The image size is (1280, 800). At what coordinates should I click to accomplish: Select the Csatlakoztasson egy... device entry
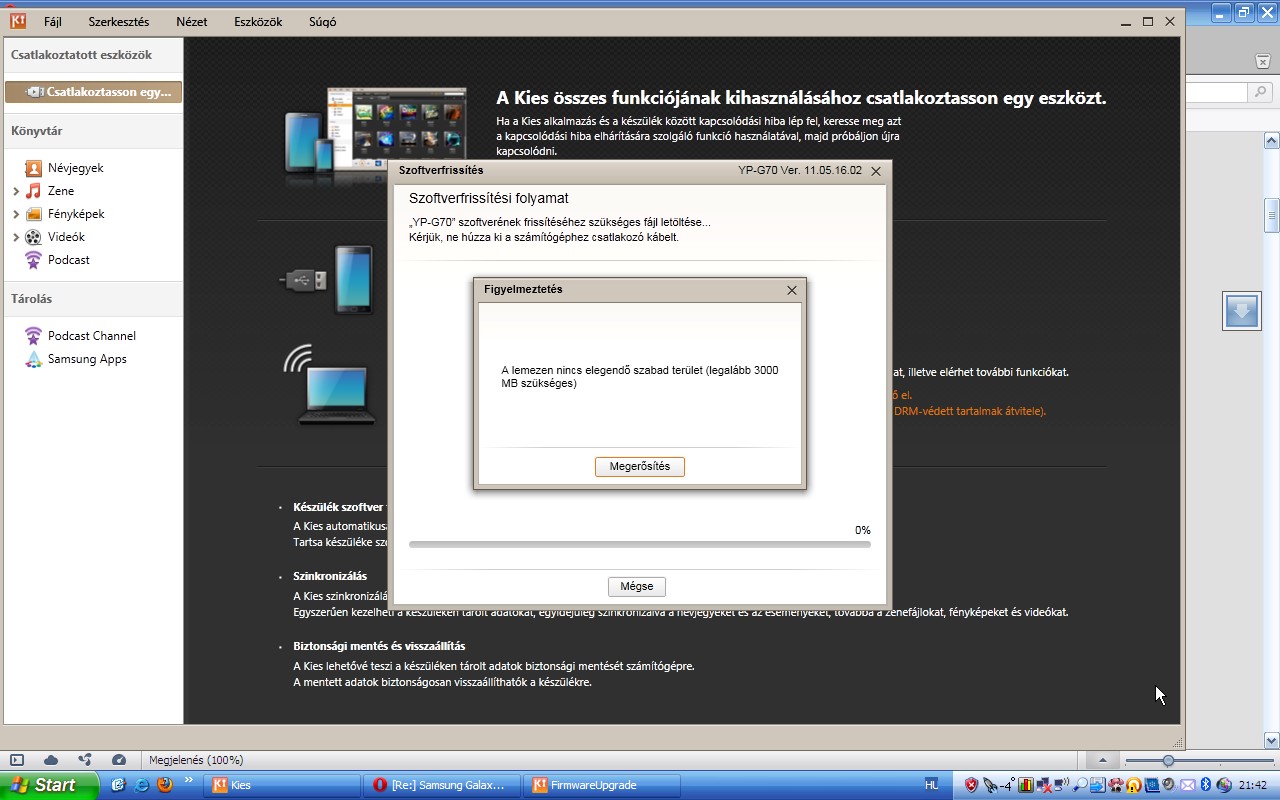point(93,92)
